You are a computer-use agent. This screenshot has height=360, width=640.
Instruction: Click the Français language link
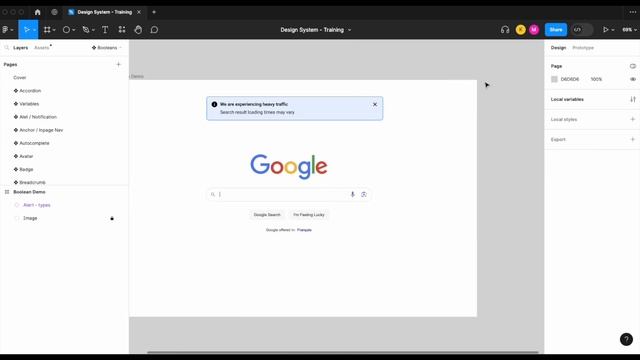(x=304, y=230)
